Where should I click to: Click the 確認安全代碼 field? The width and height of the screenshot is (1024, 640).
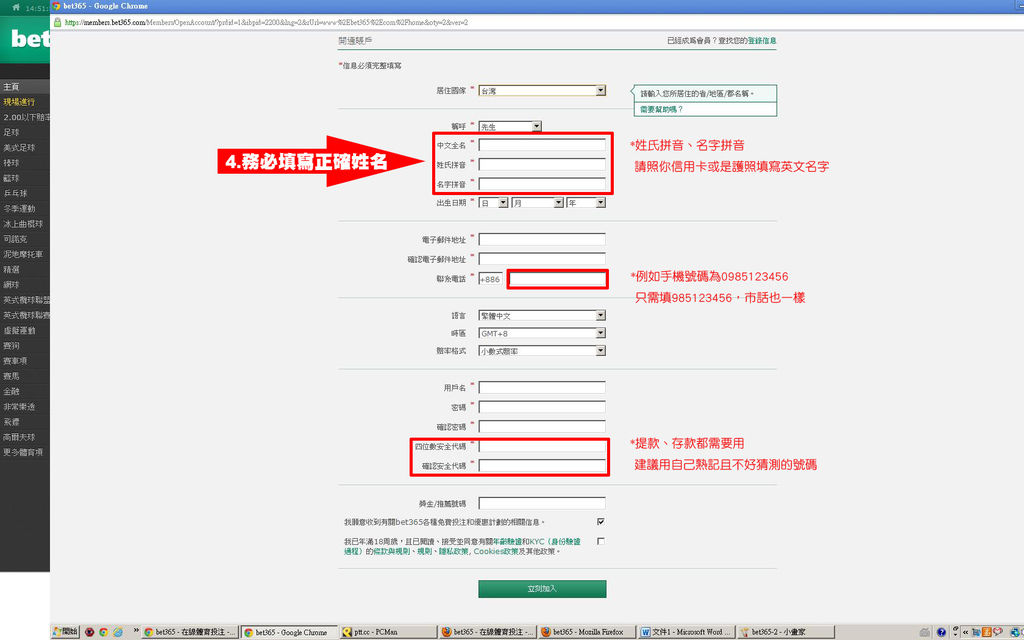click(x=541, y=466)
